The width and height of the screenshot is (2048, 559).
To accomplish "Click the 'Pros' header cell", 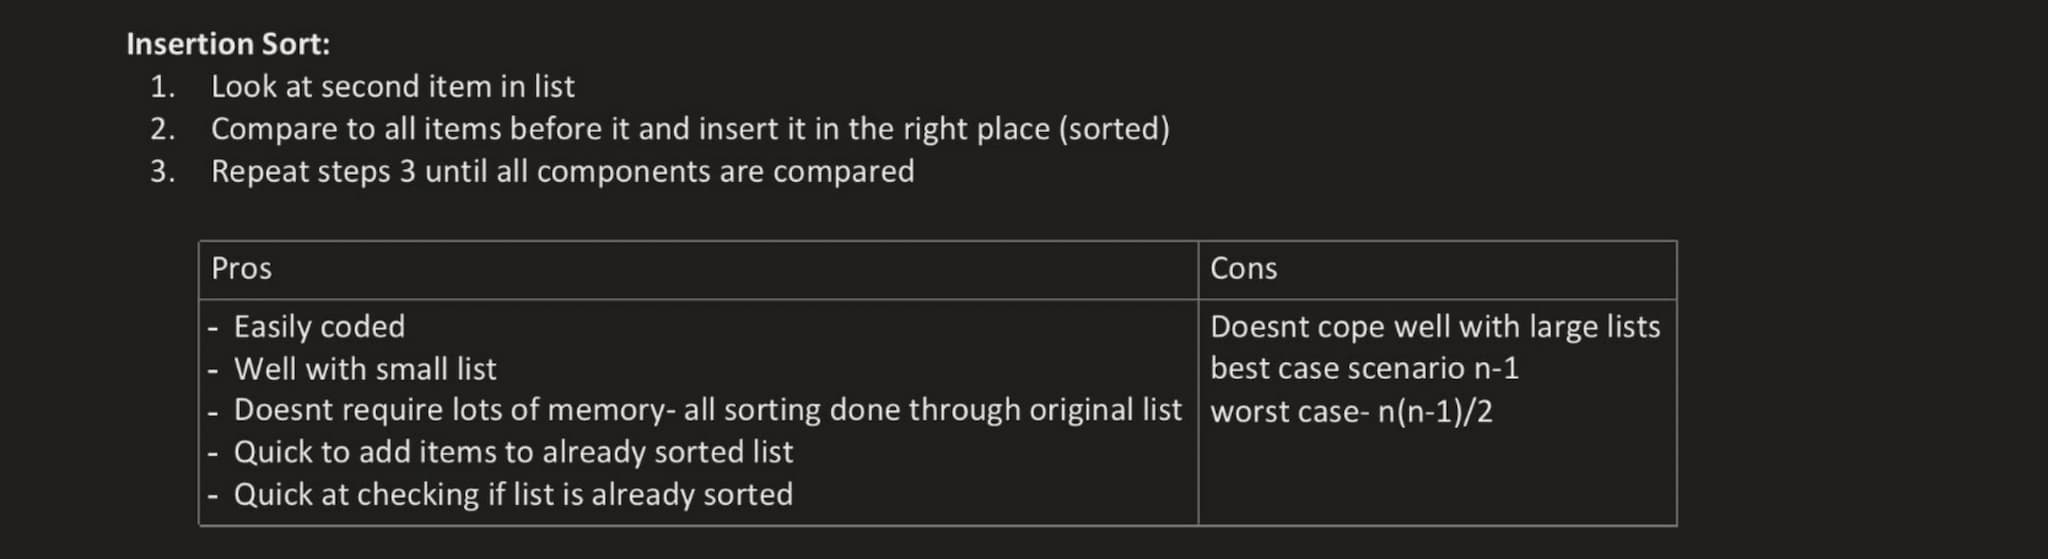I will pos(698,269).
